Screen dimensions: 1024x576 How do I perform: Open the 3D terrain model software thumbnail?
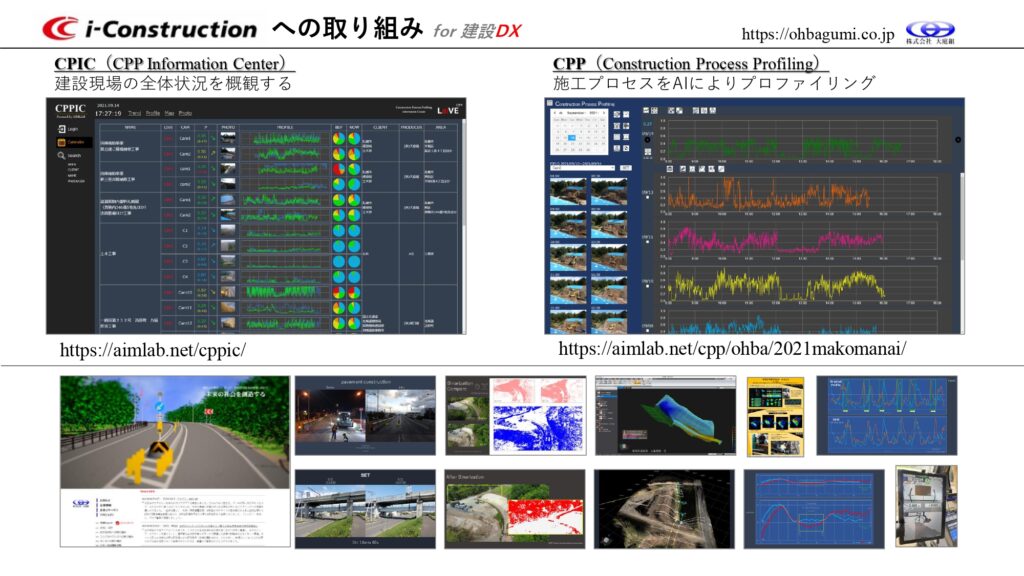(x=665, y=415)
